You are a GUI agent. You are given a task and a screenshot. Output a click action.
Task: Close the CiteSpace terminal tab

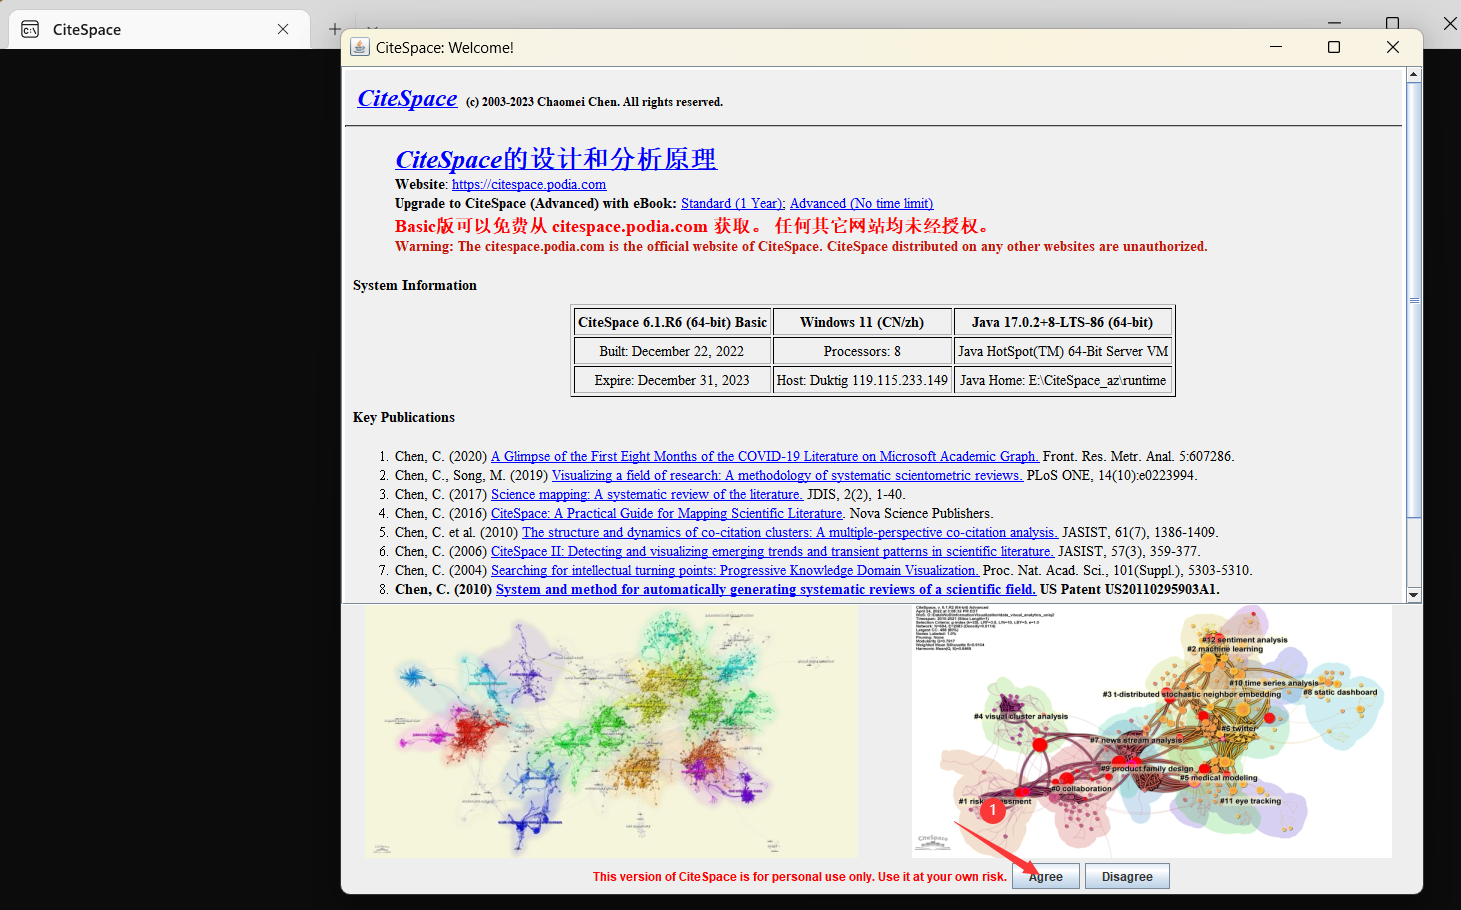(x=283, y=29)
